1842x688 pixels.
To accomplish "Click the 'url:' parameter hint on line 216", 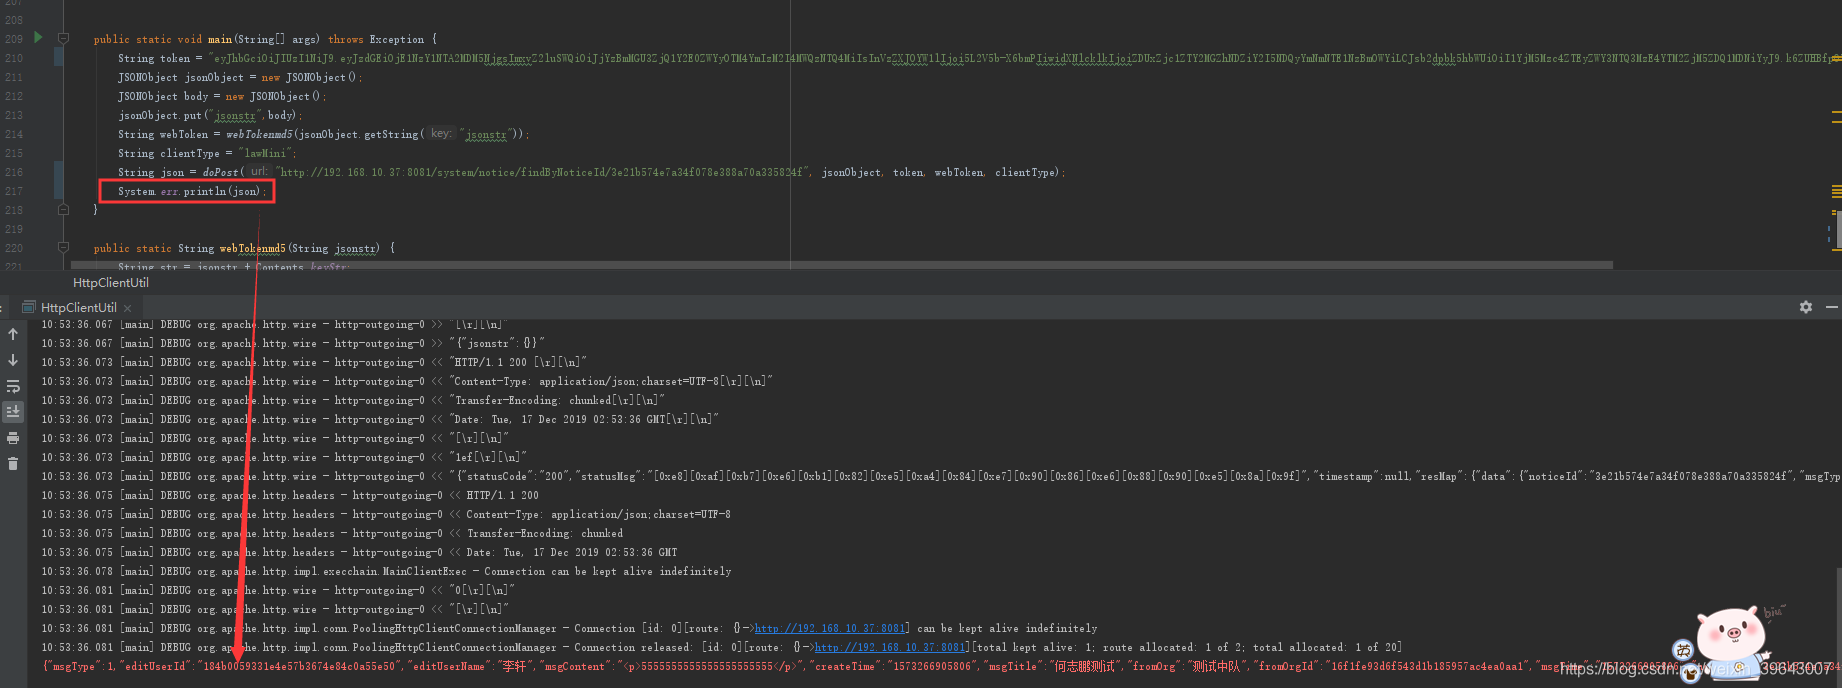I will click(259, 172).
